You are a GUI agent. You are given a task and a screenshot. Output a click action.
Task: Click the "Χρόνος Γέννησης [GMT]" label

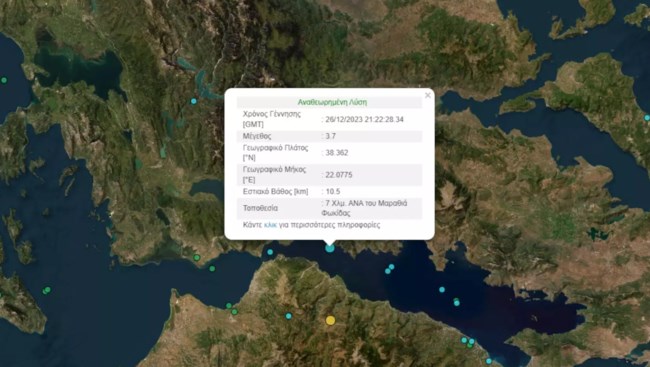[x=272, y=119]
